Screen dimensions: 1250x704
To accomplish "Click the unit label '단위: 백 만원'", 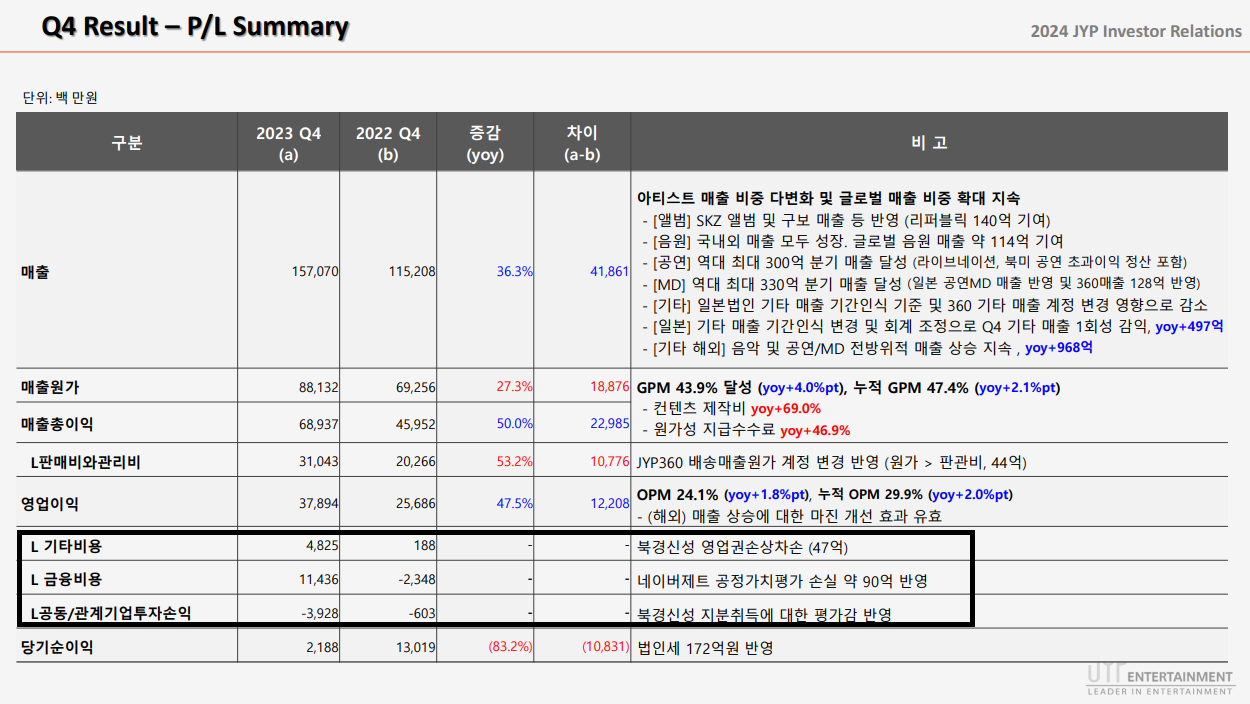I will tap(60, 98).
